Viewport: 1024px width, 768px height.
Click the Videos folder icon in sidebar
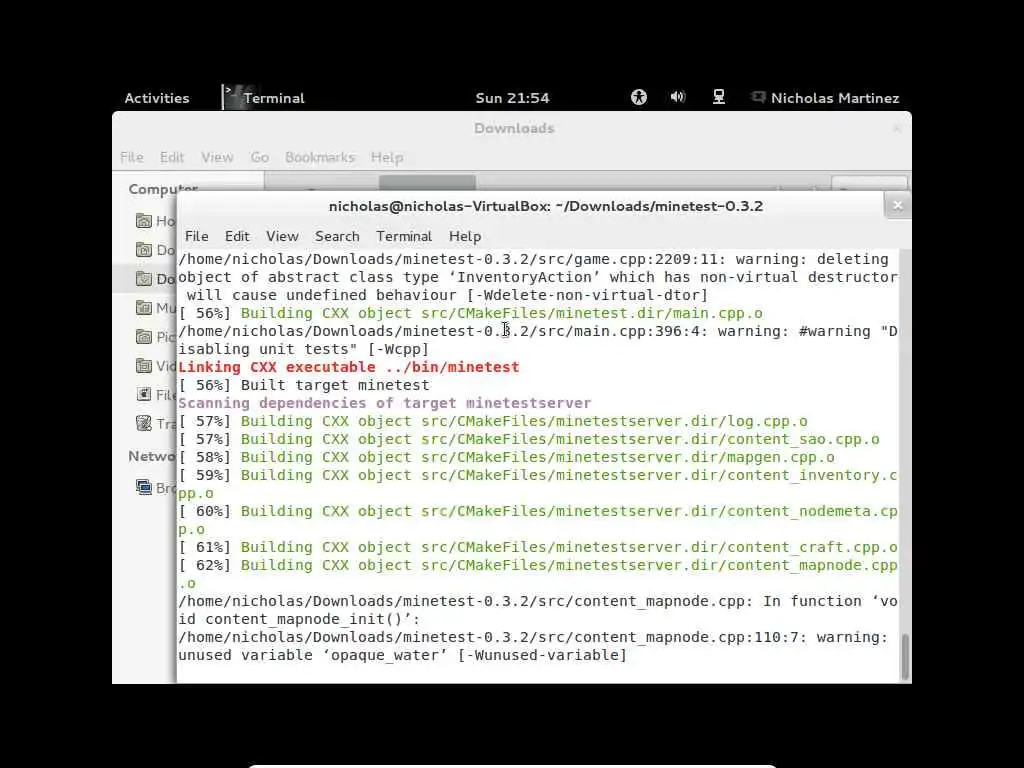pos(144,366)
